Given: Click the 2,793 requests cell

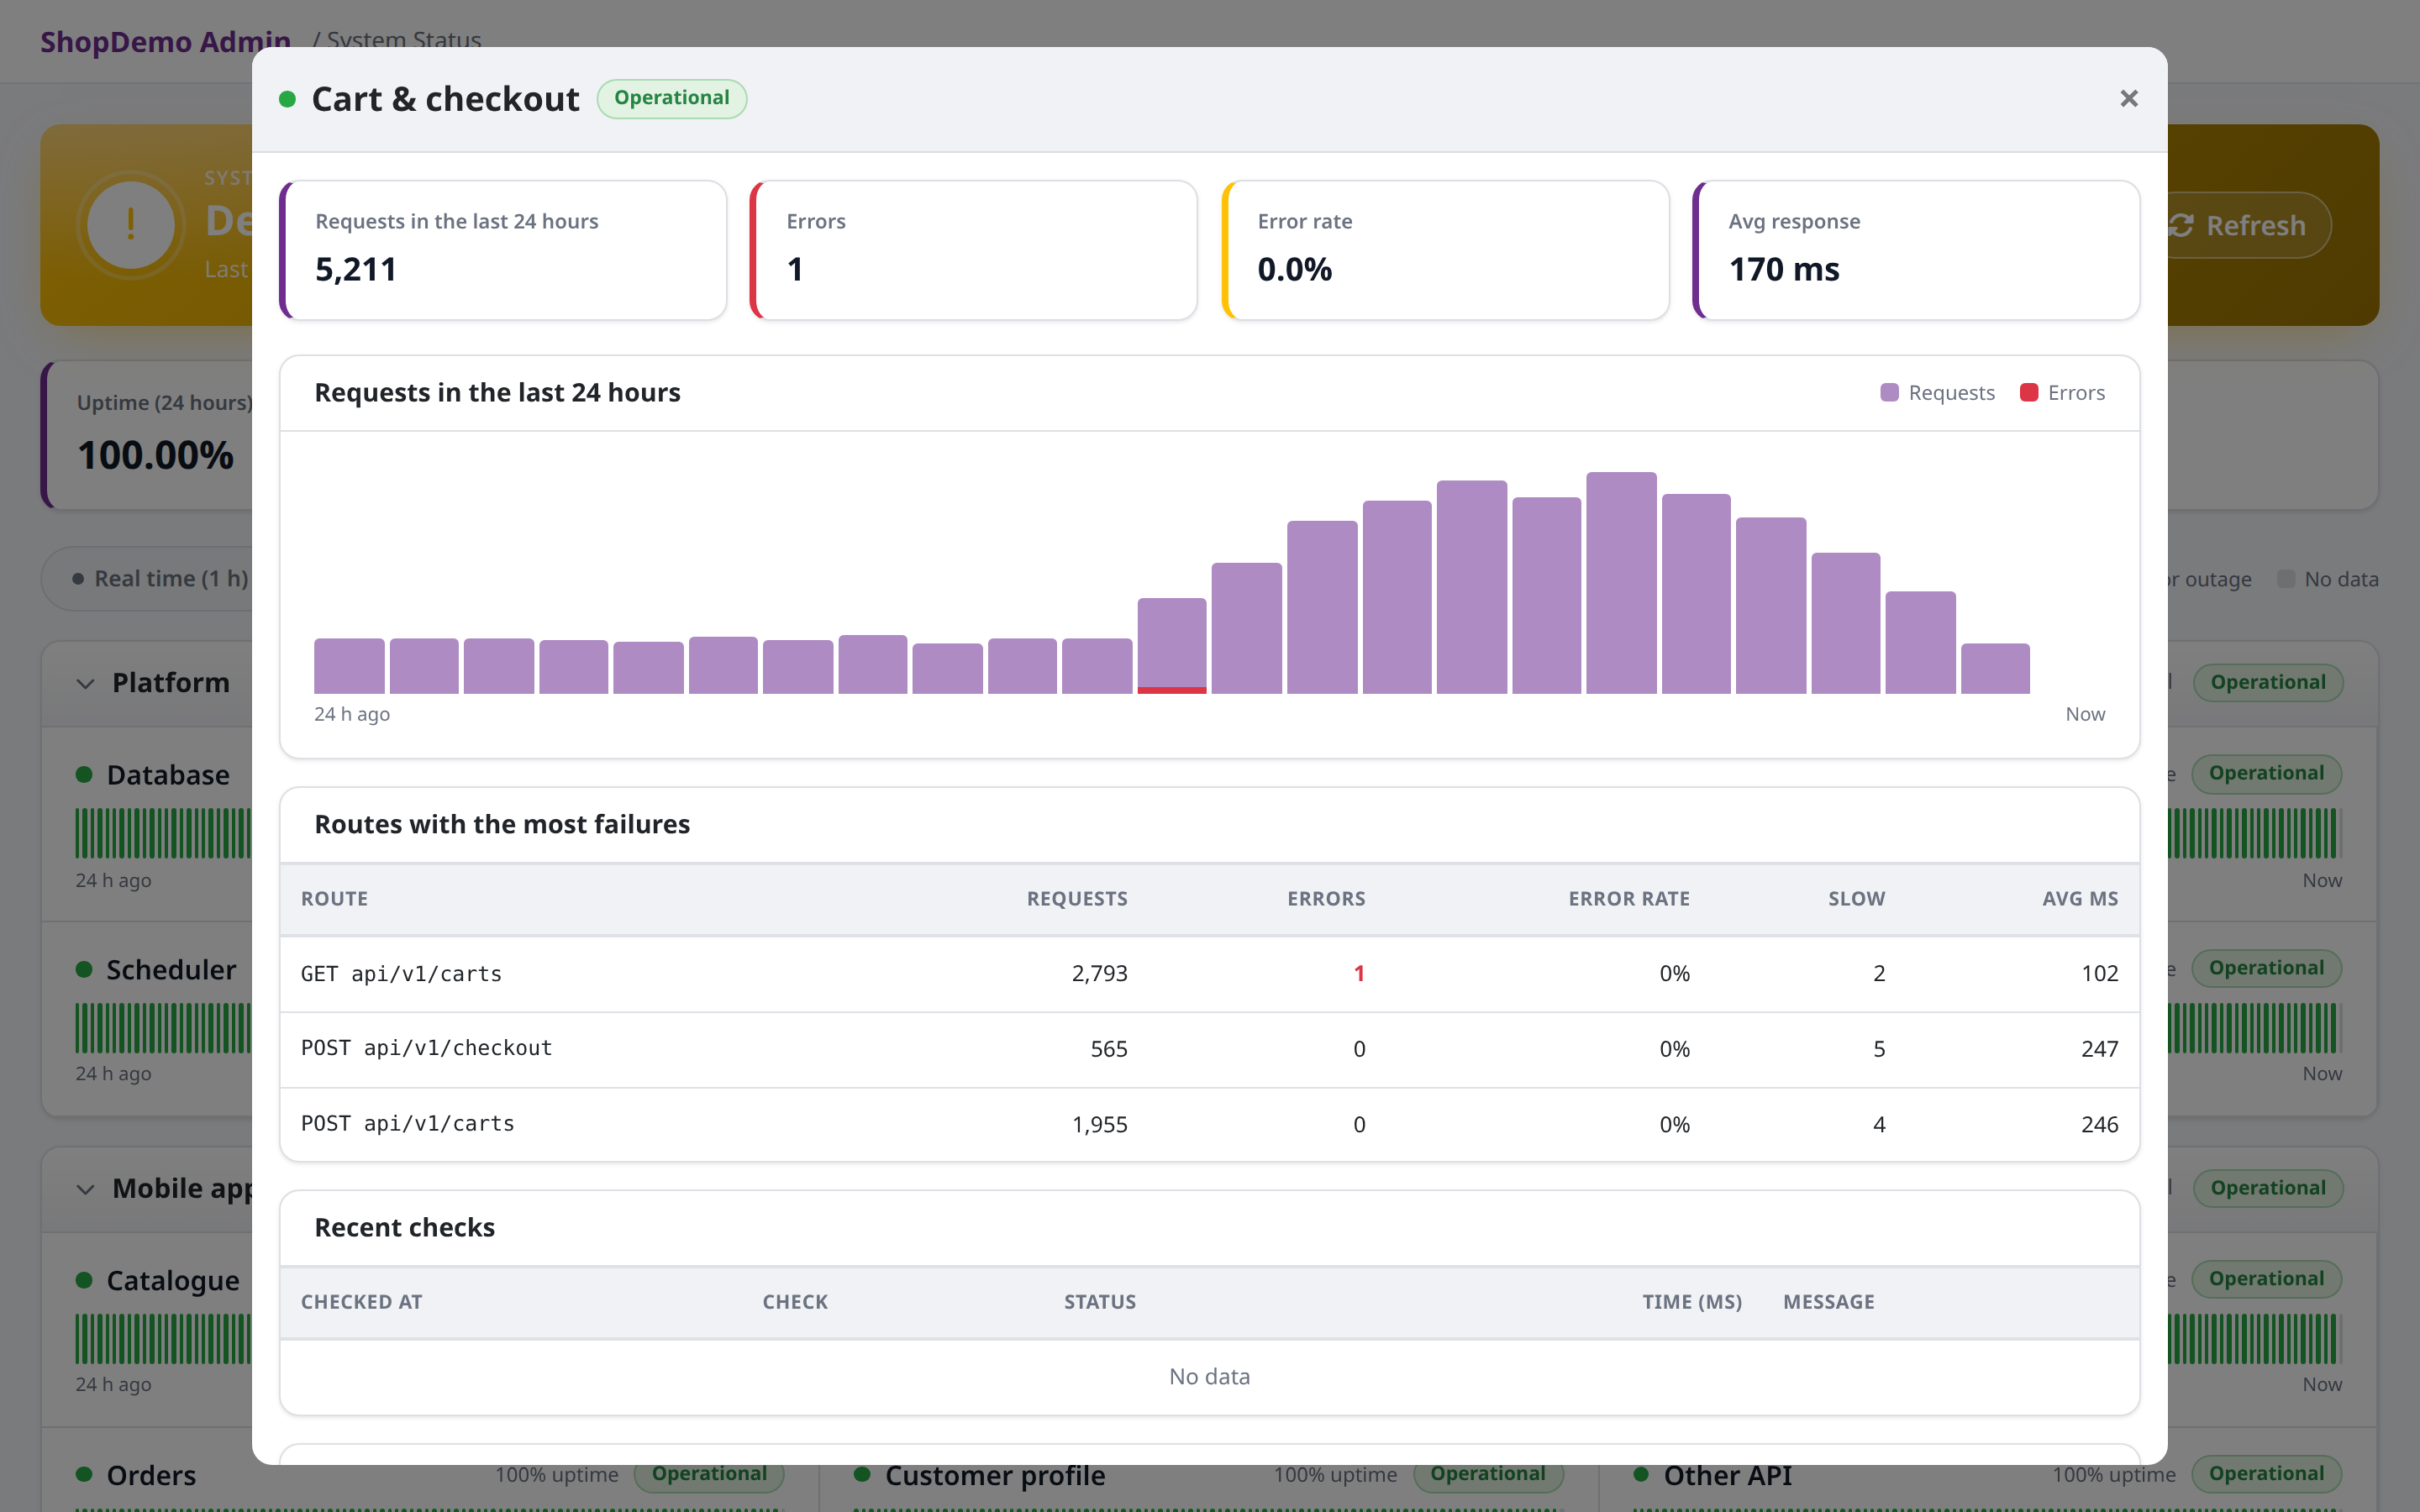Looking at the screenshot, I should [1099, 973].
